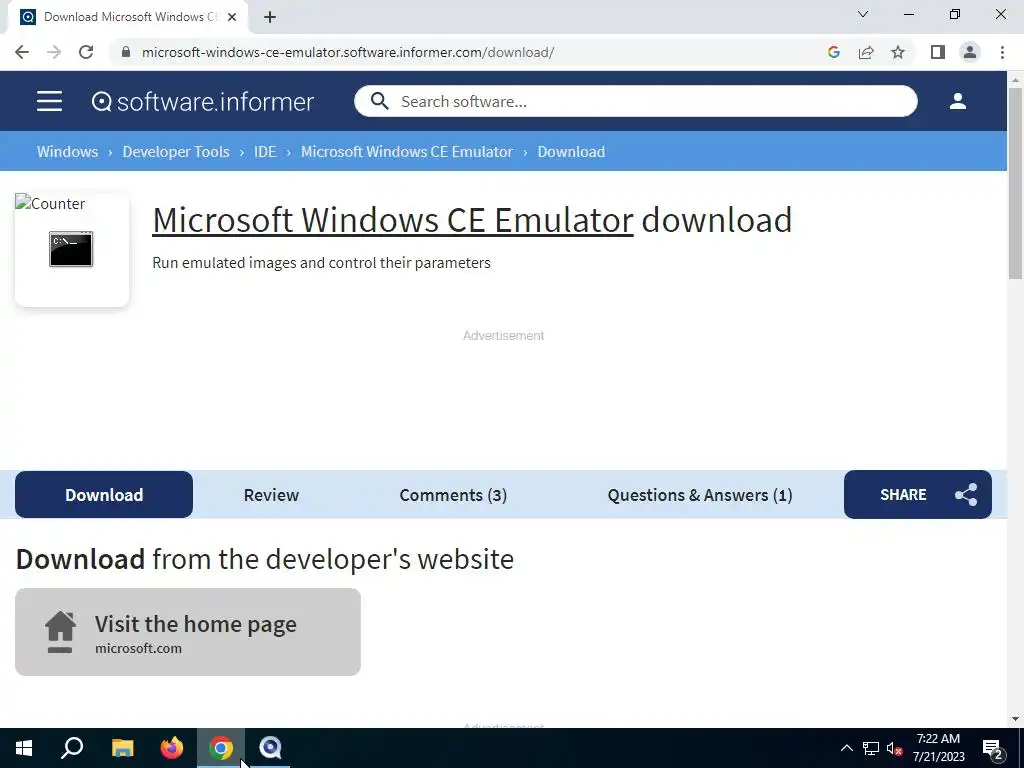Toggle the Chrome side panel
The image size is (1024, 768).
point(938,52)
